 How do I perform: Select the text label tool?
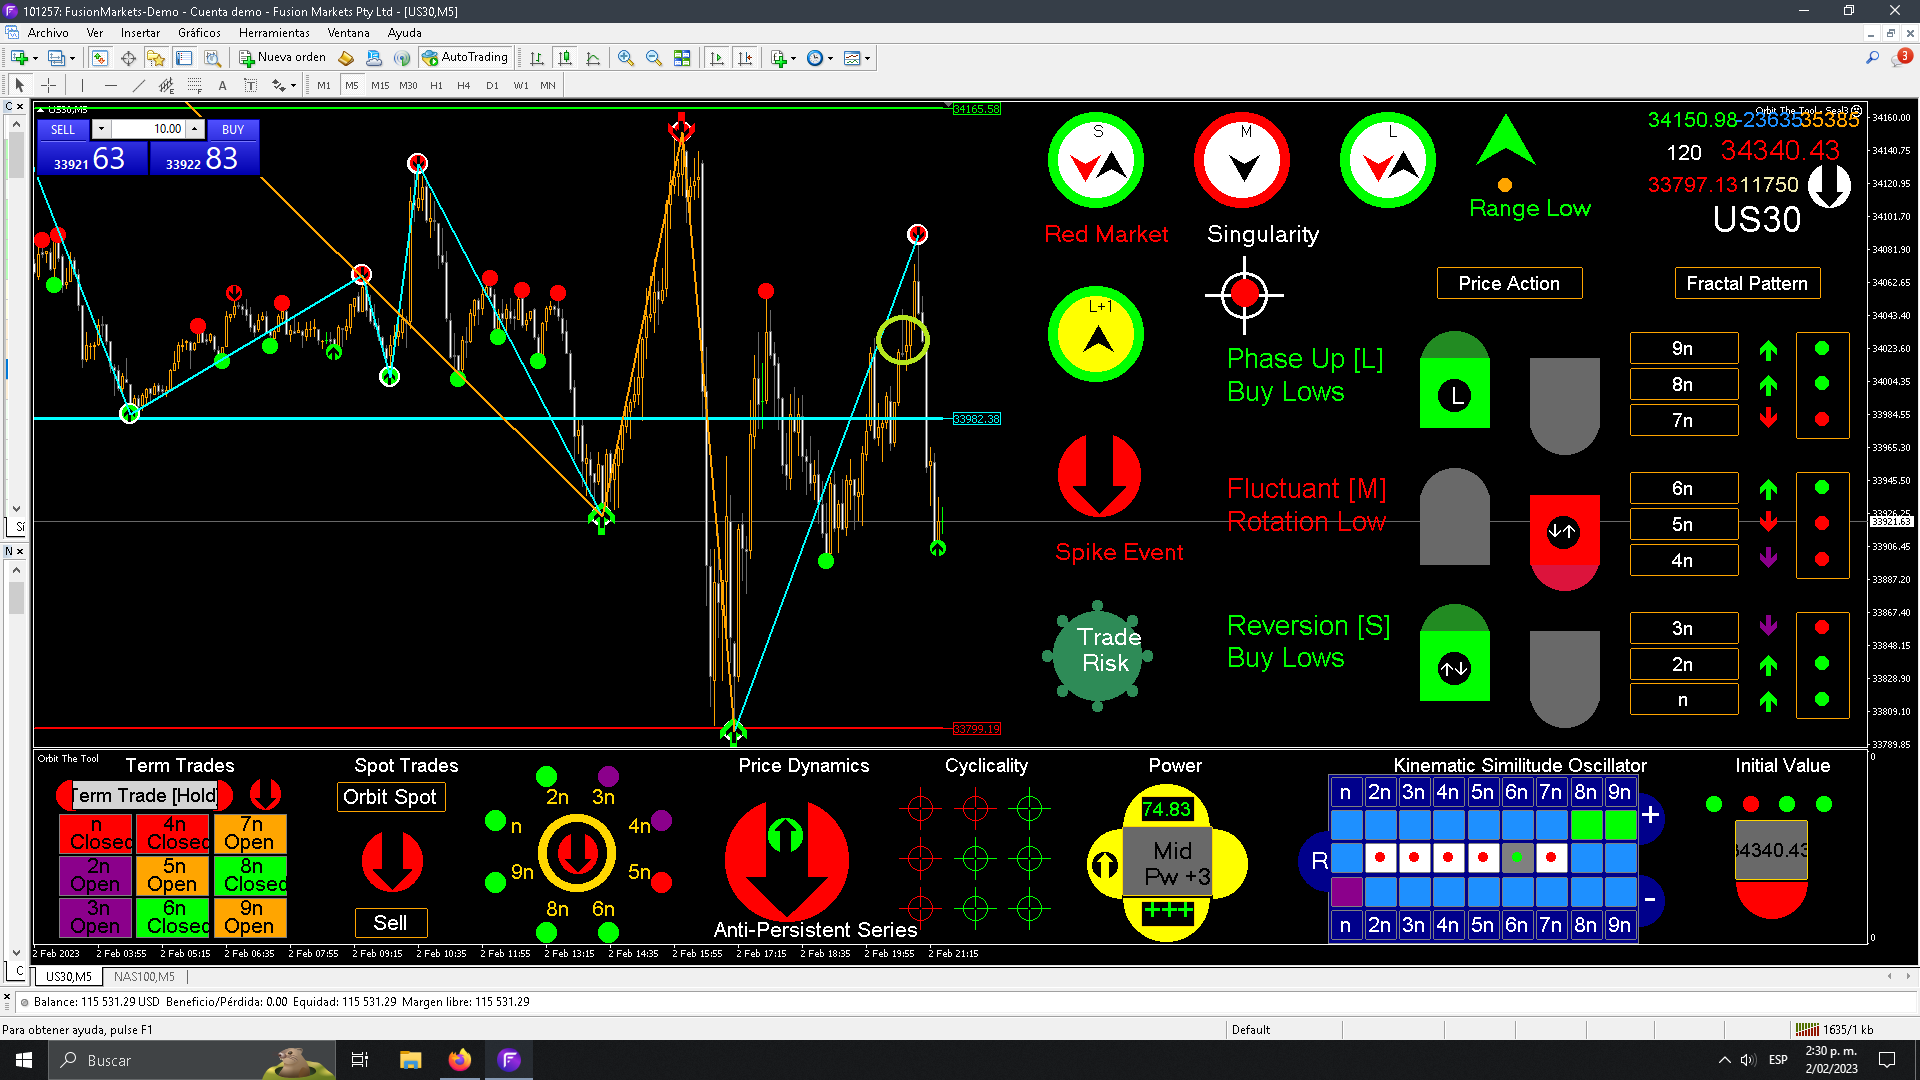click(x=222, y=86)
